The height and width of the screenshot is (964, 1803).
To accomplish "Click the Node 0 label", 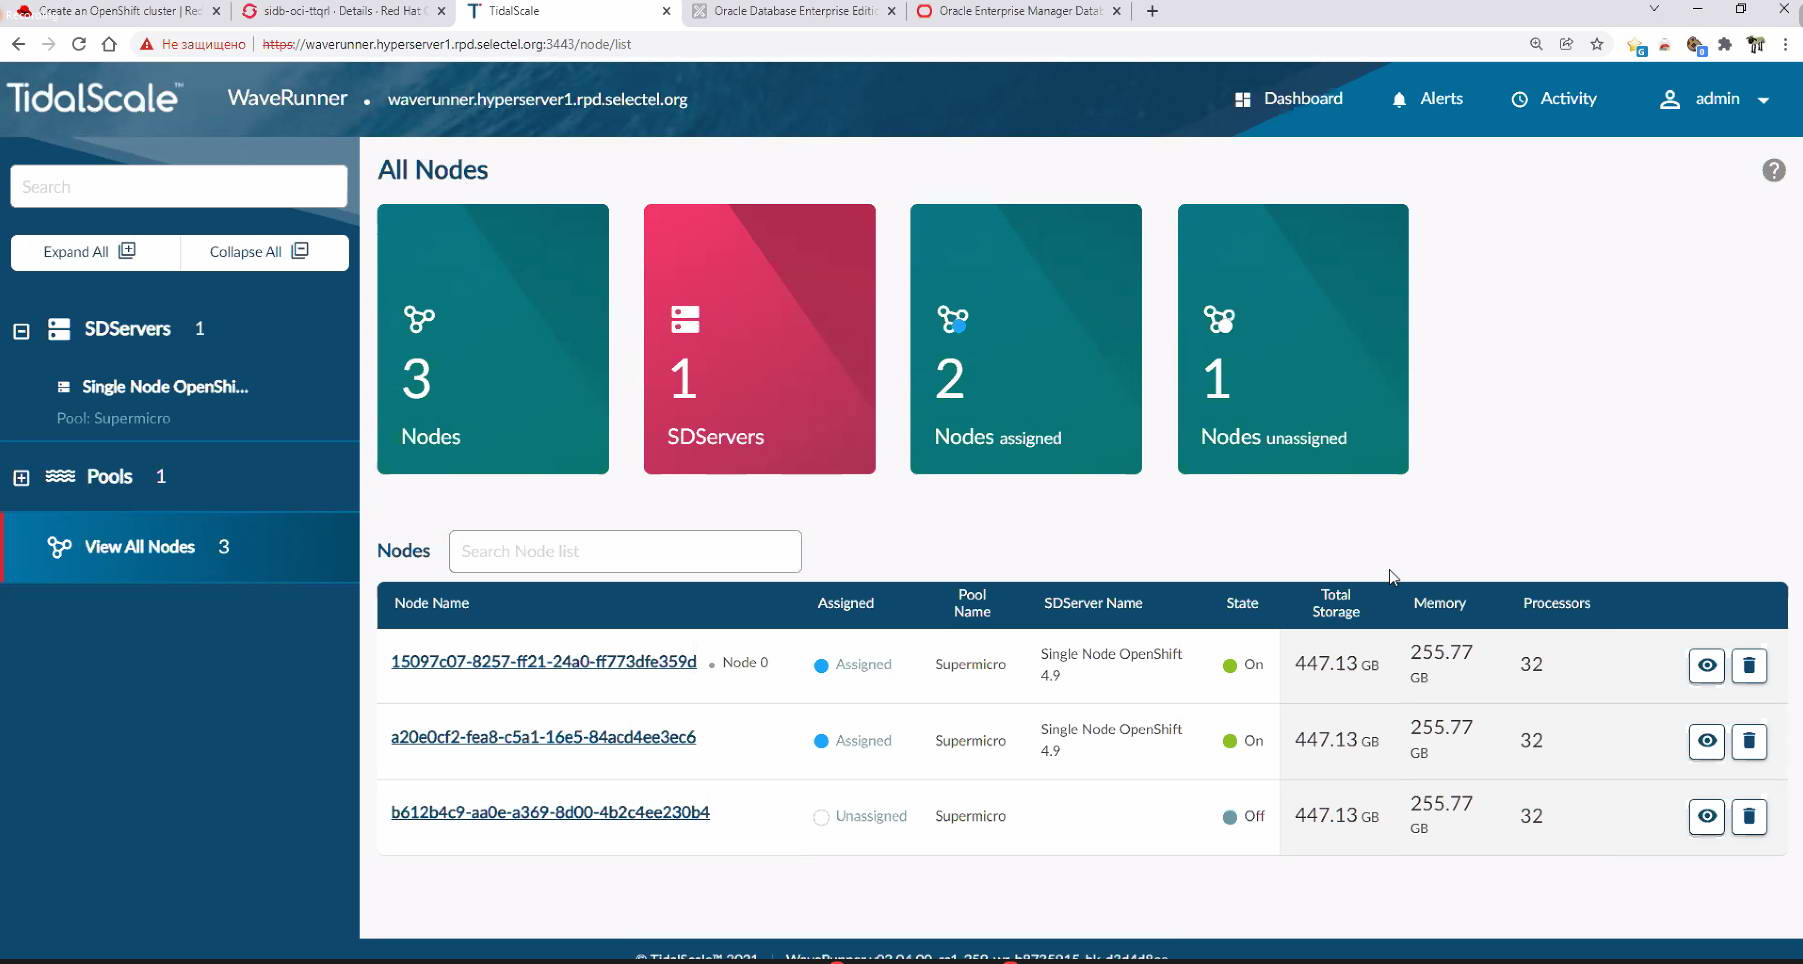I will 745,662.
